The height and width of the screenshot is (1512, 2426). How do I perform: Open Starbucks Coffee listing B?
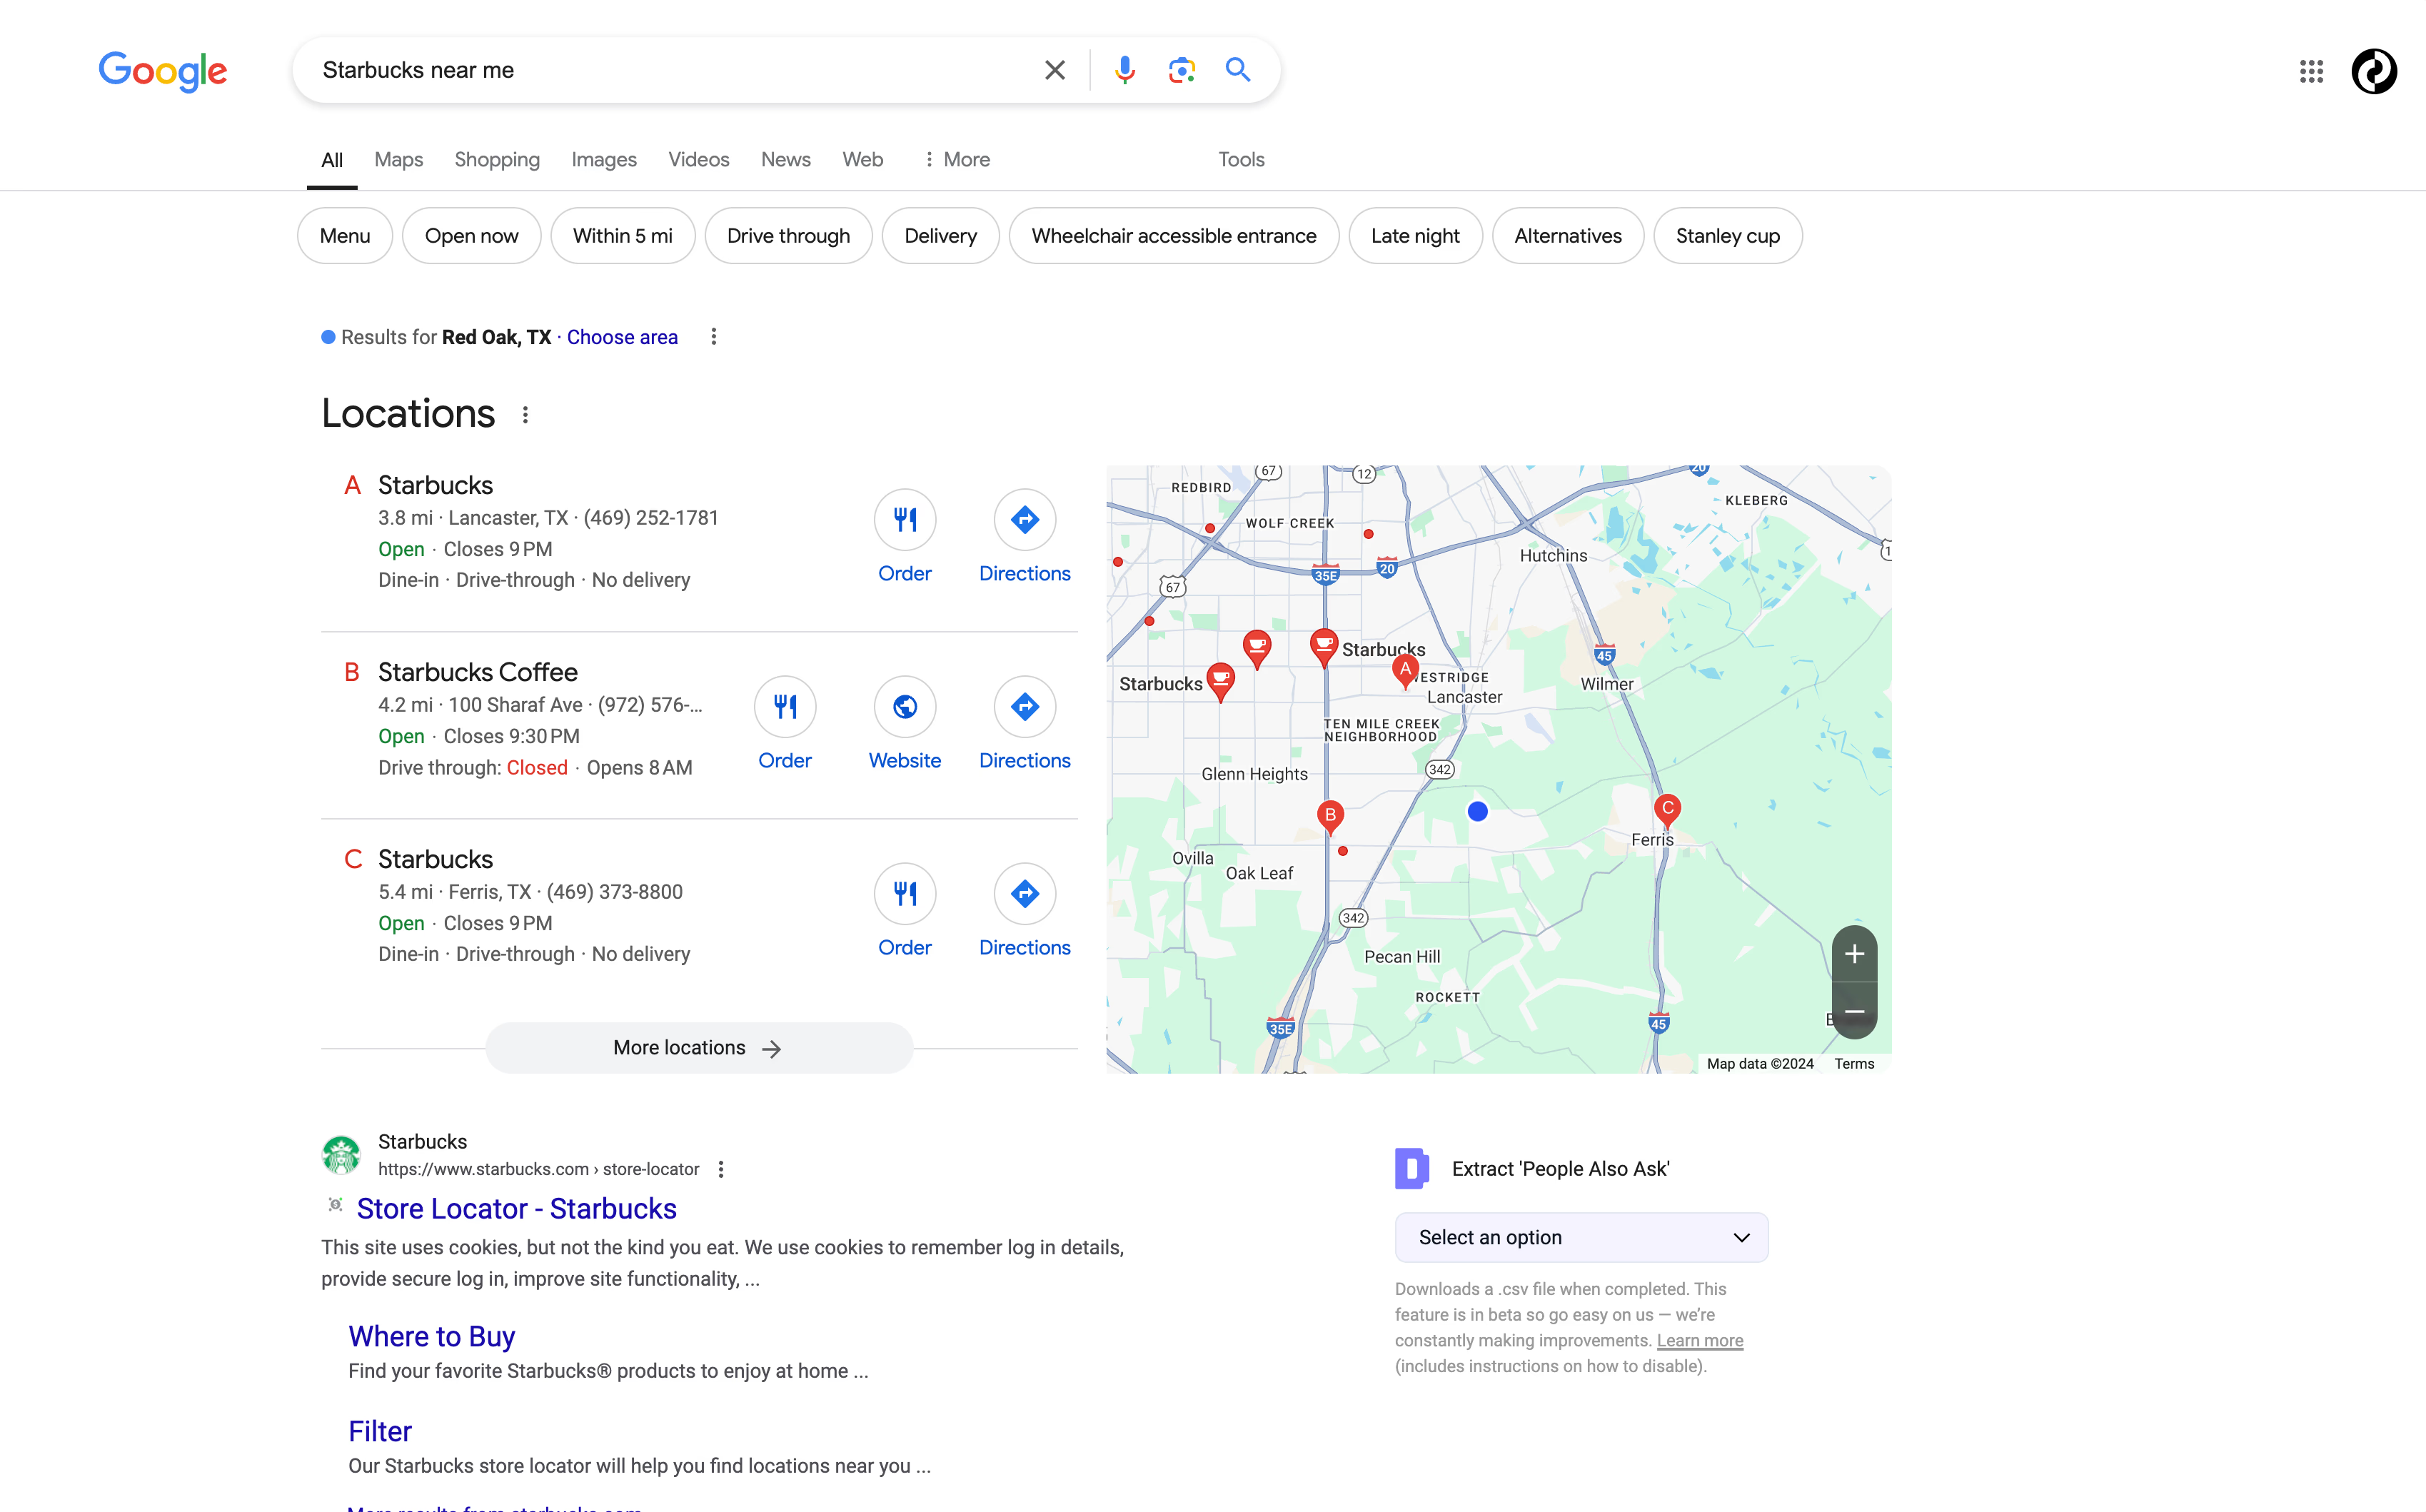478,672
